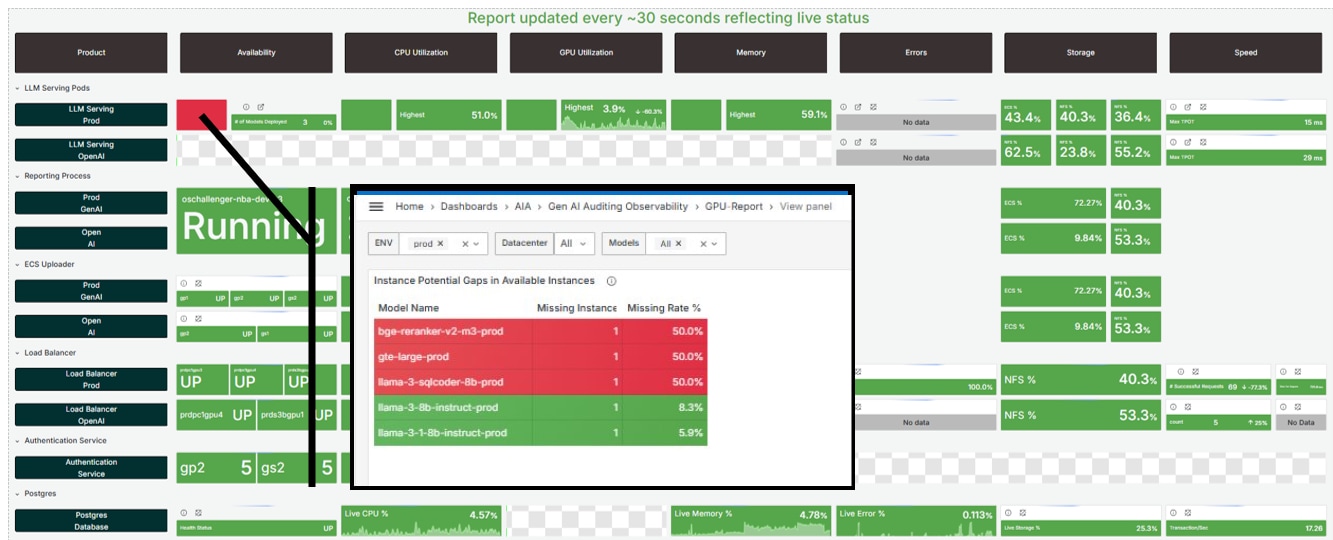Image resolution: width=1333 pixels, height=540 pixels.
Task: Open GPU-Report breadcrumb link
Action: click(734, 206)
